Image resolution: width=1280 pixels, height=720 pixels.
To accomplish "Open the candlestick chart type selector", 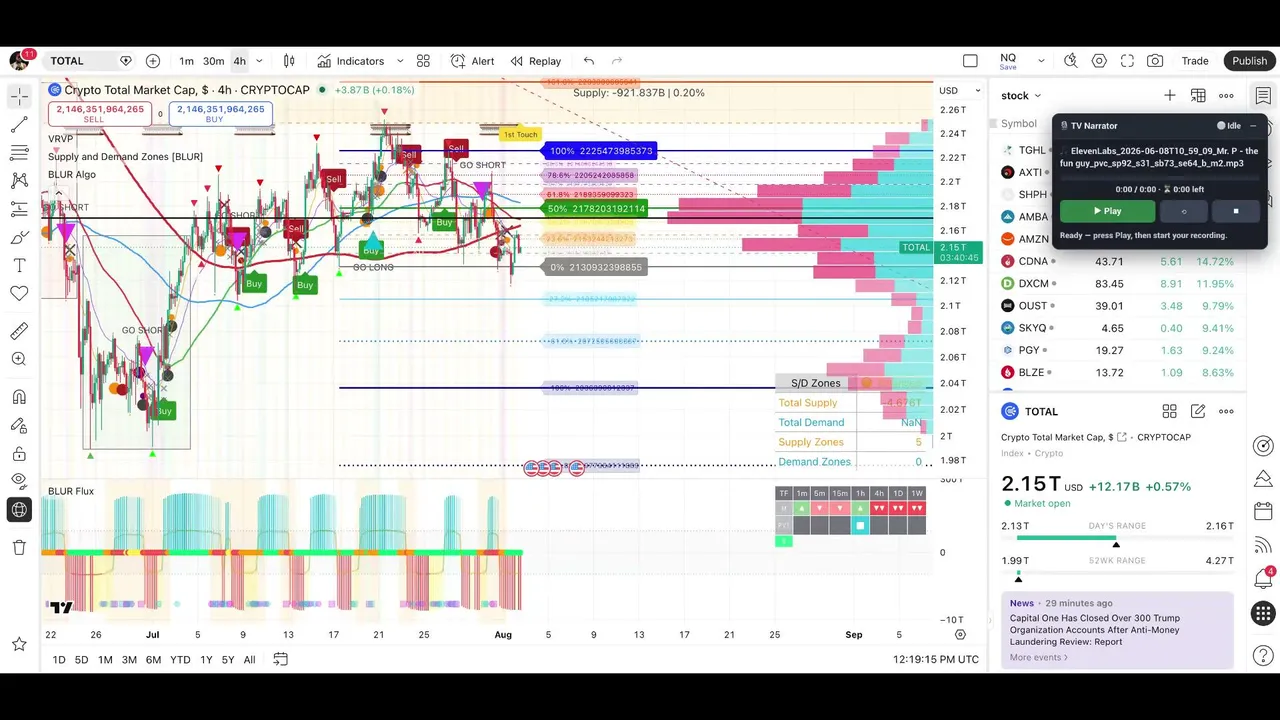I will [289, 61].
